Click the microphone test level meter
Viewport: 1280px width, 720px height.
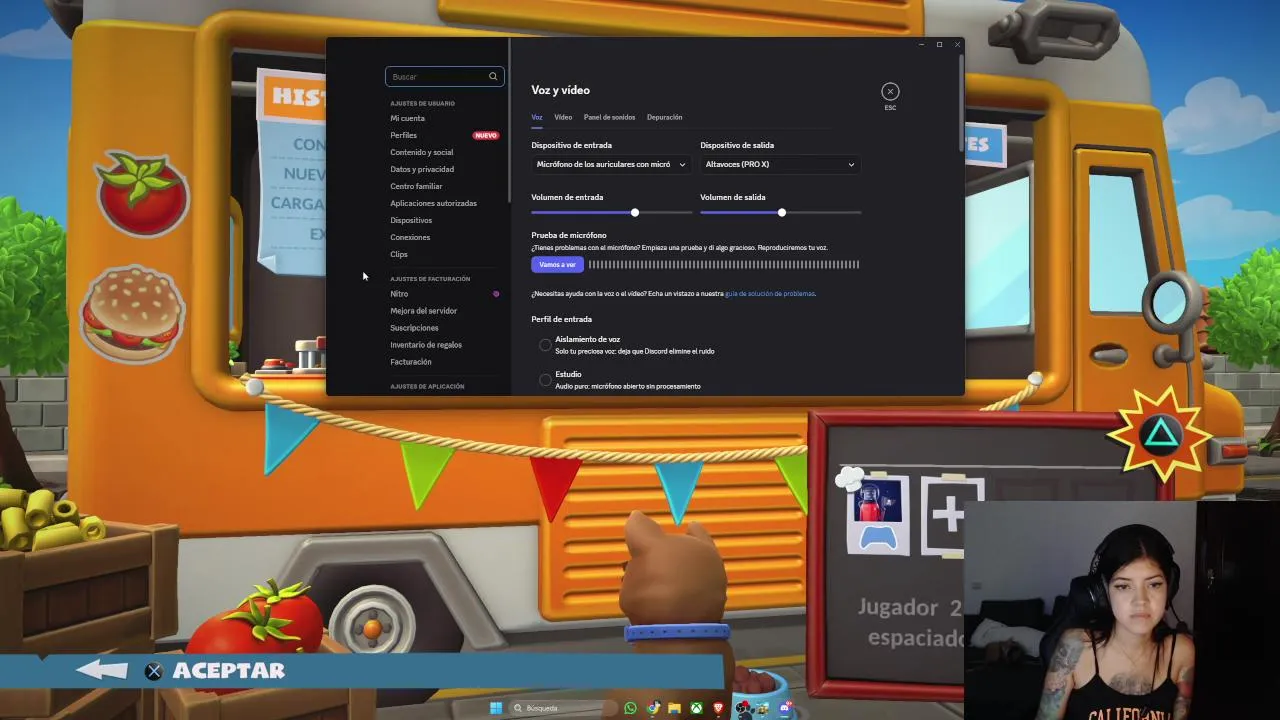[724, 264]
